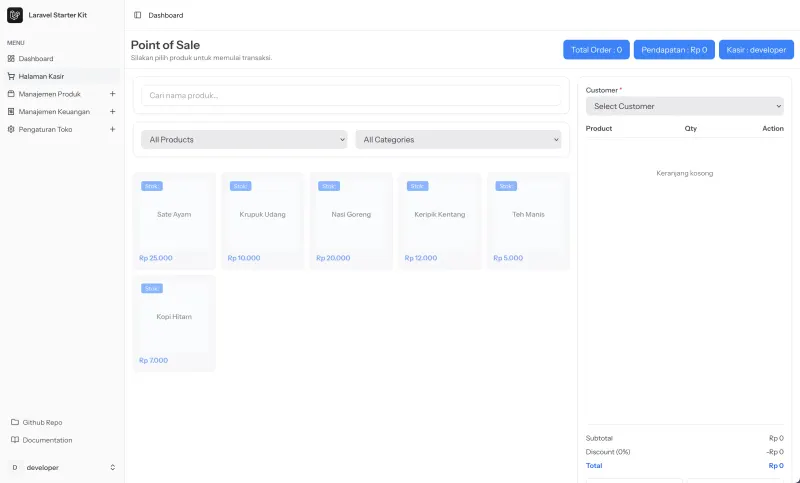Add Teh Manis product to cart
This screenshot has height=483, width=800.
528,221
